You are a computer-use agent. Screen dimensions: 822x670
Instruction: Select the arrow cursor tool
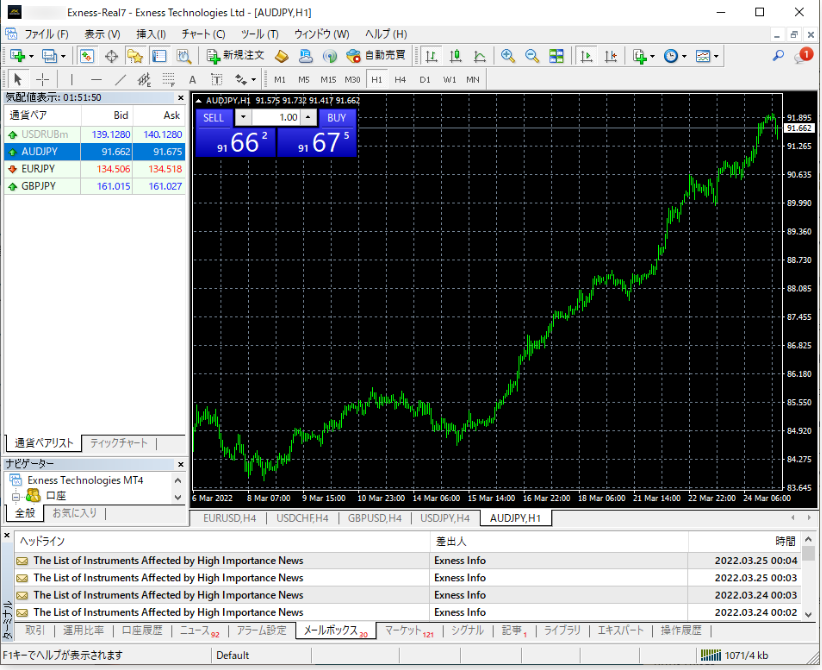click(x=18, y=80)
